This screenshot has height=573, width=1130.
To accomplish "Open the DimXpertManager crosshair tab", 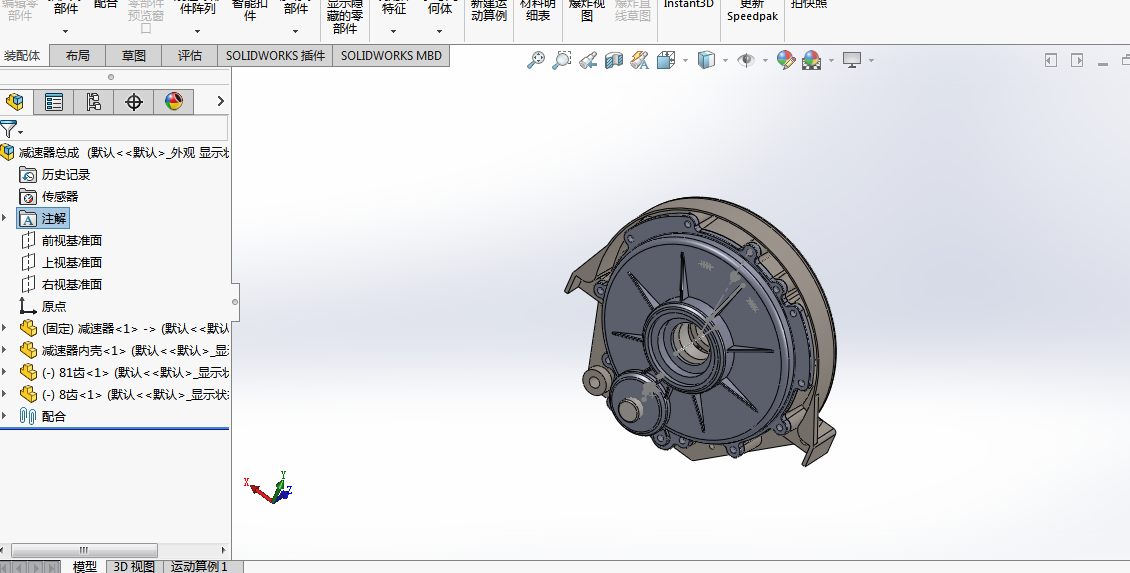I will tap(134, 102).
